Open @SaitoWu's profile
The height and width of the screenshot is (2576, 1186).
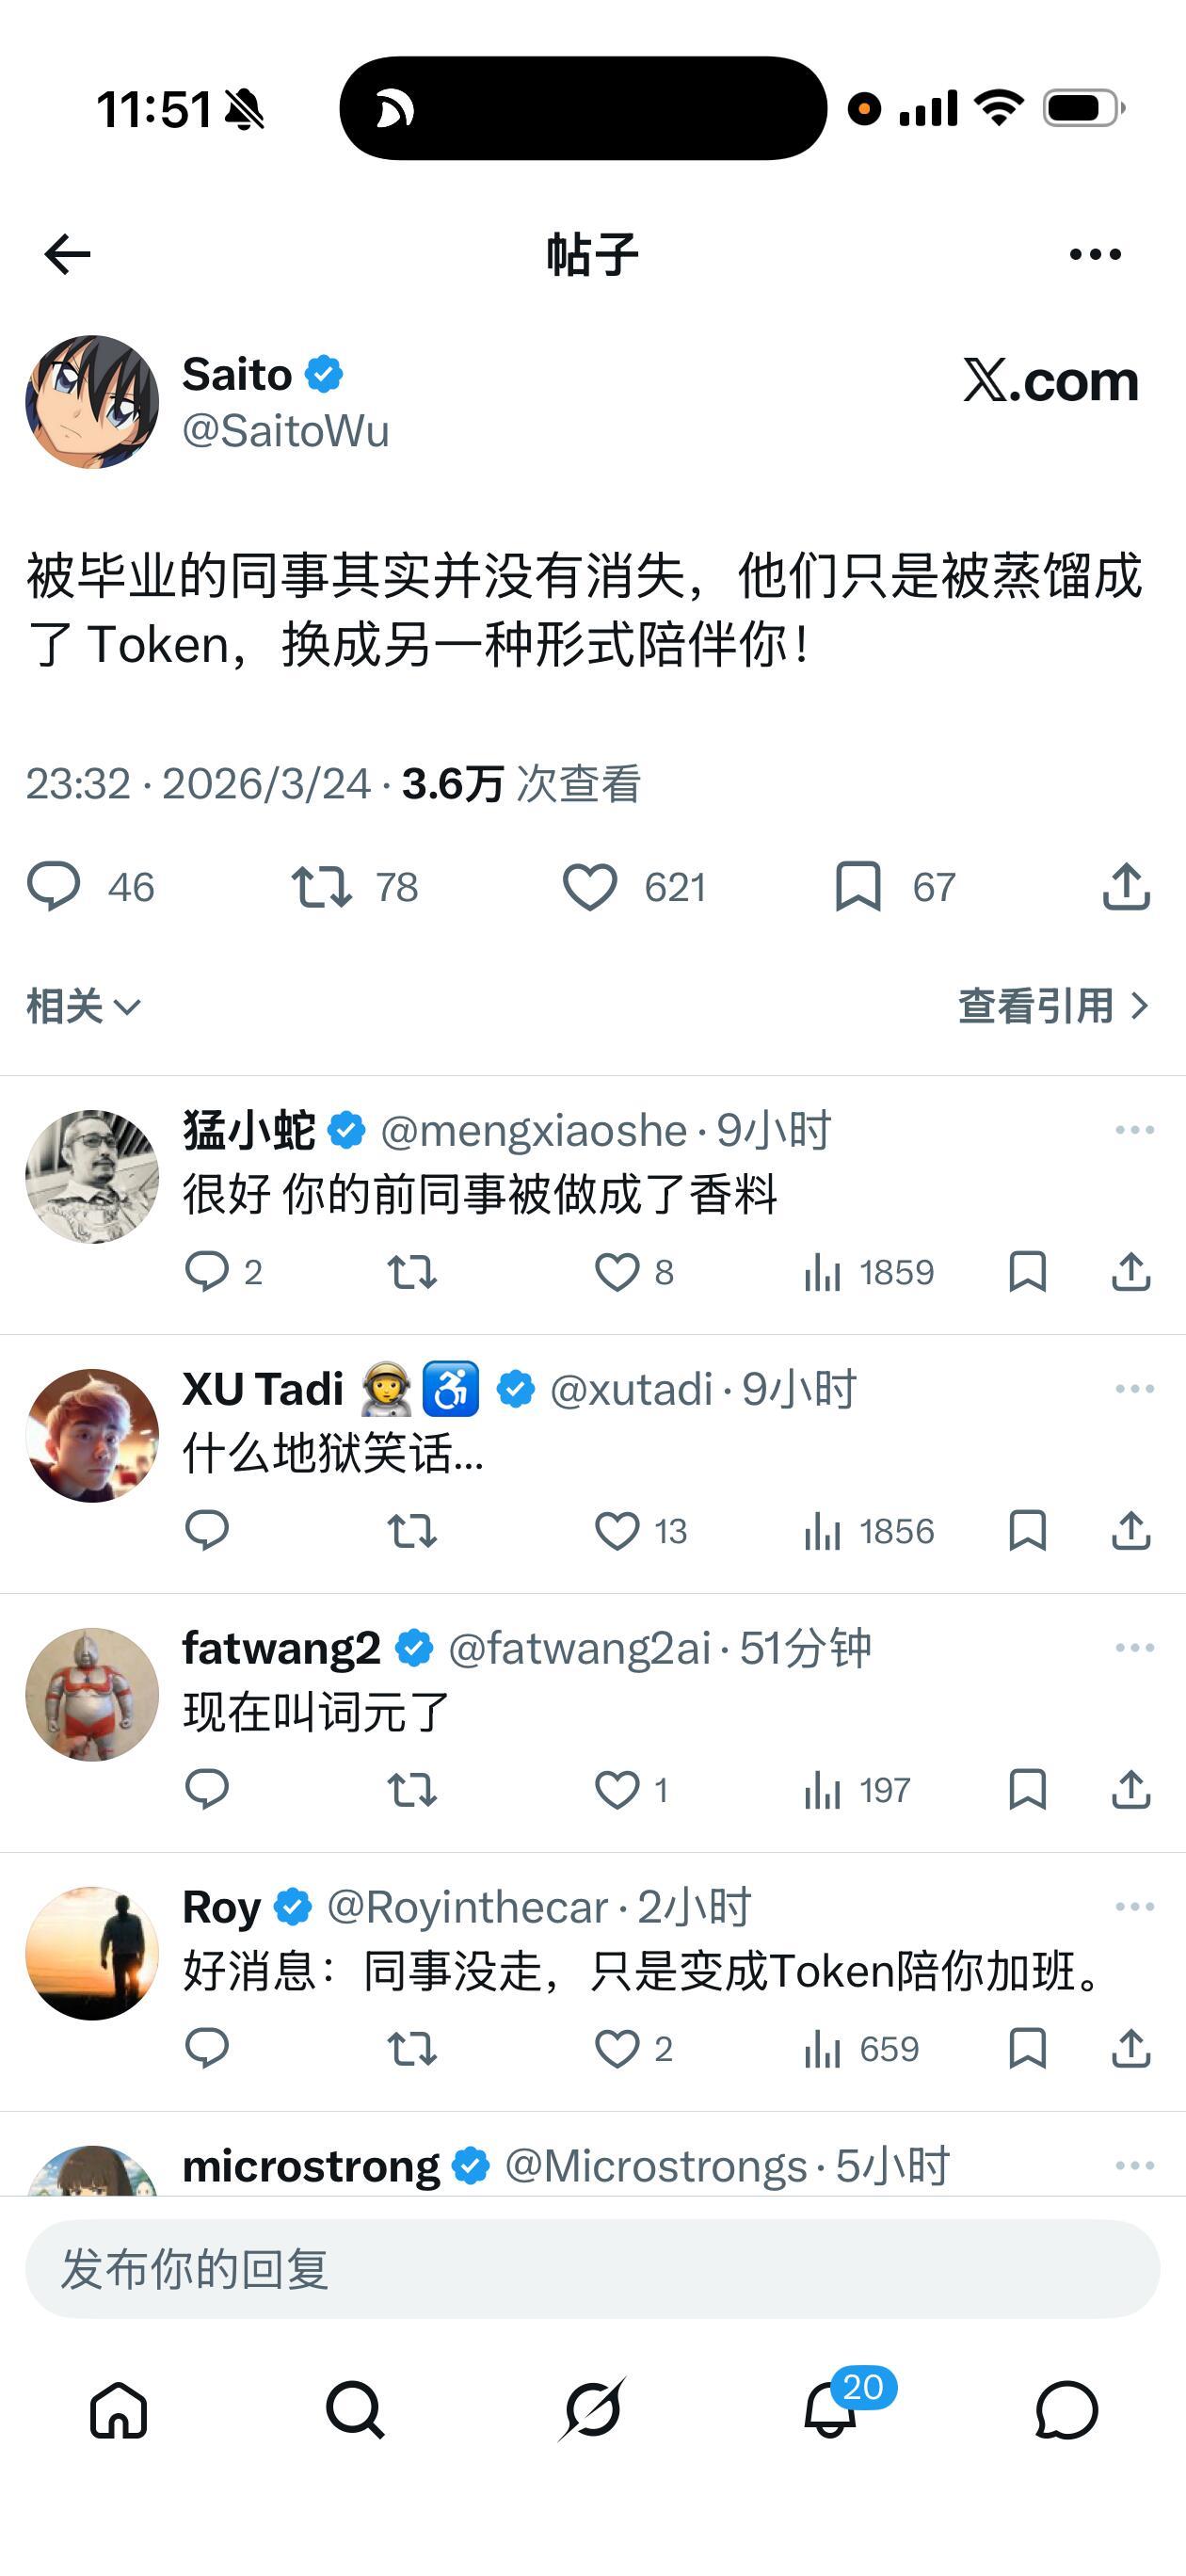[x=287, y=430]
